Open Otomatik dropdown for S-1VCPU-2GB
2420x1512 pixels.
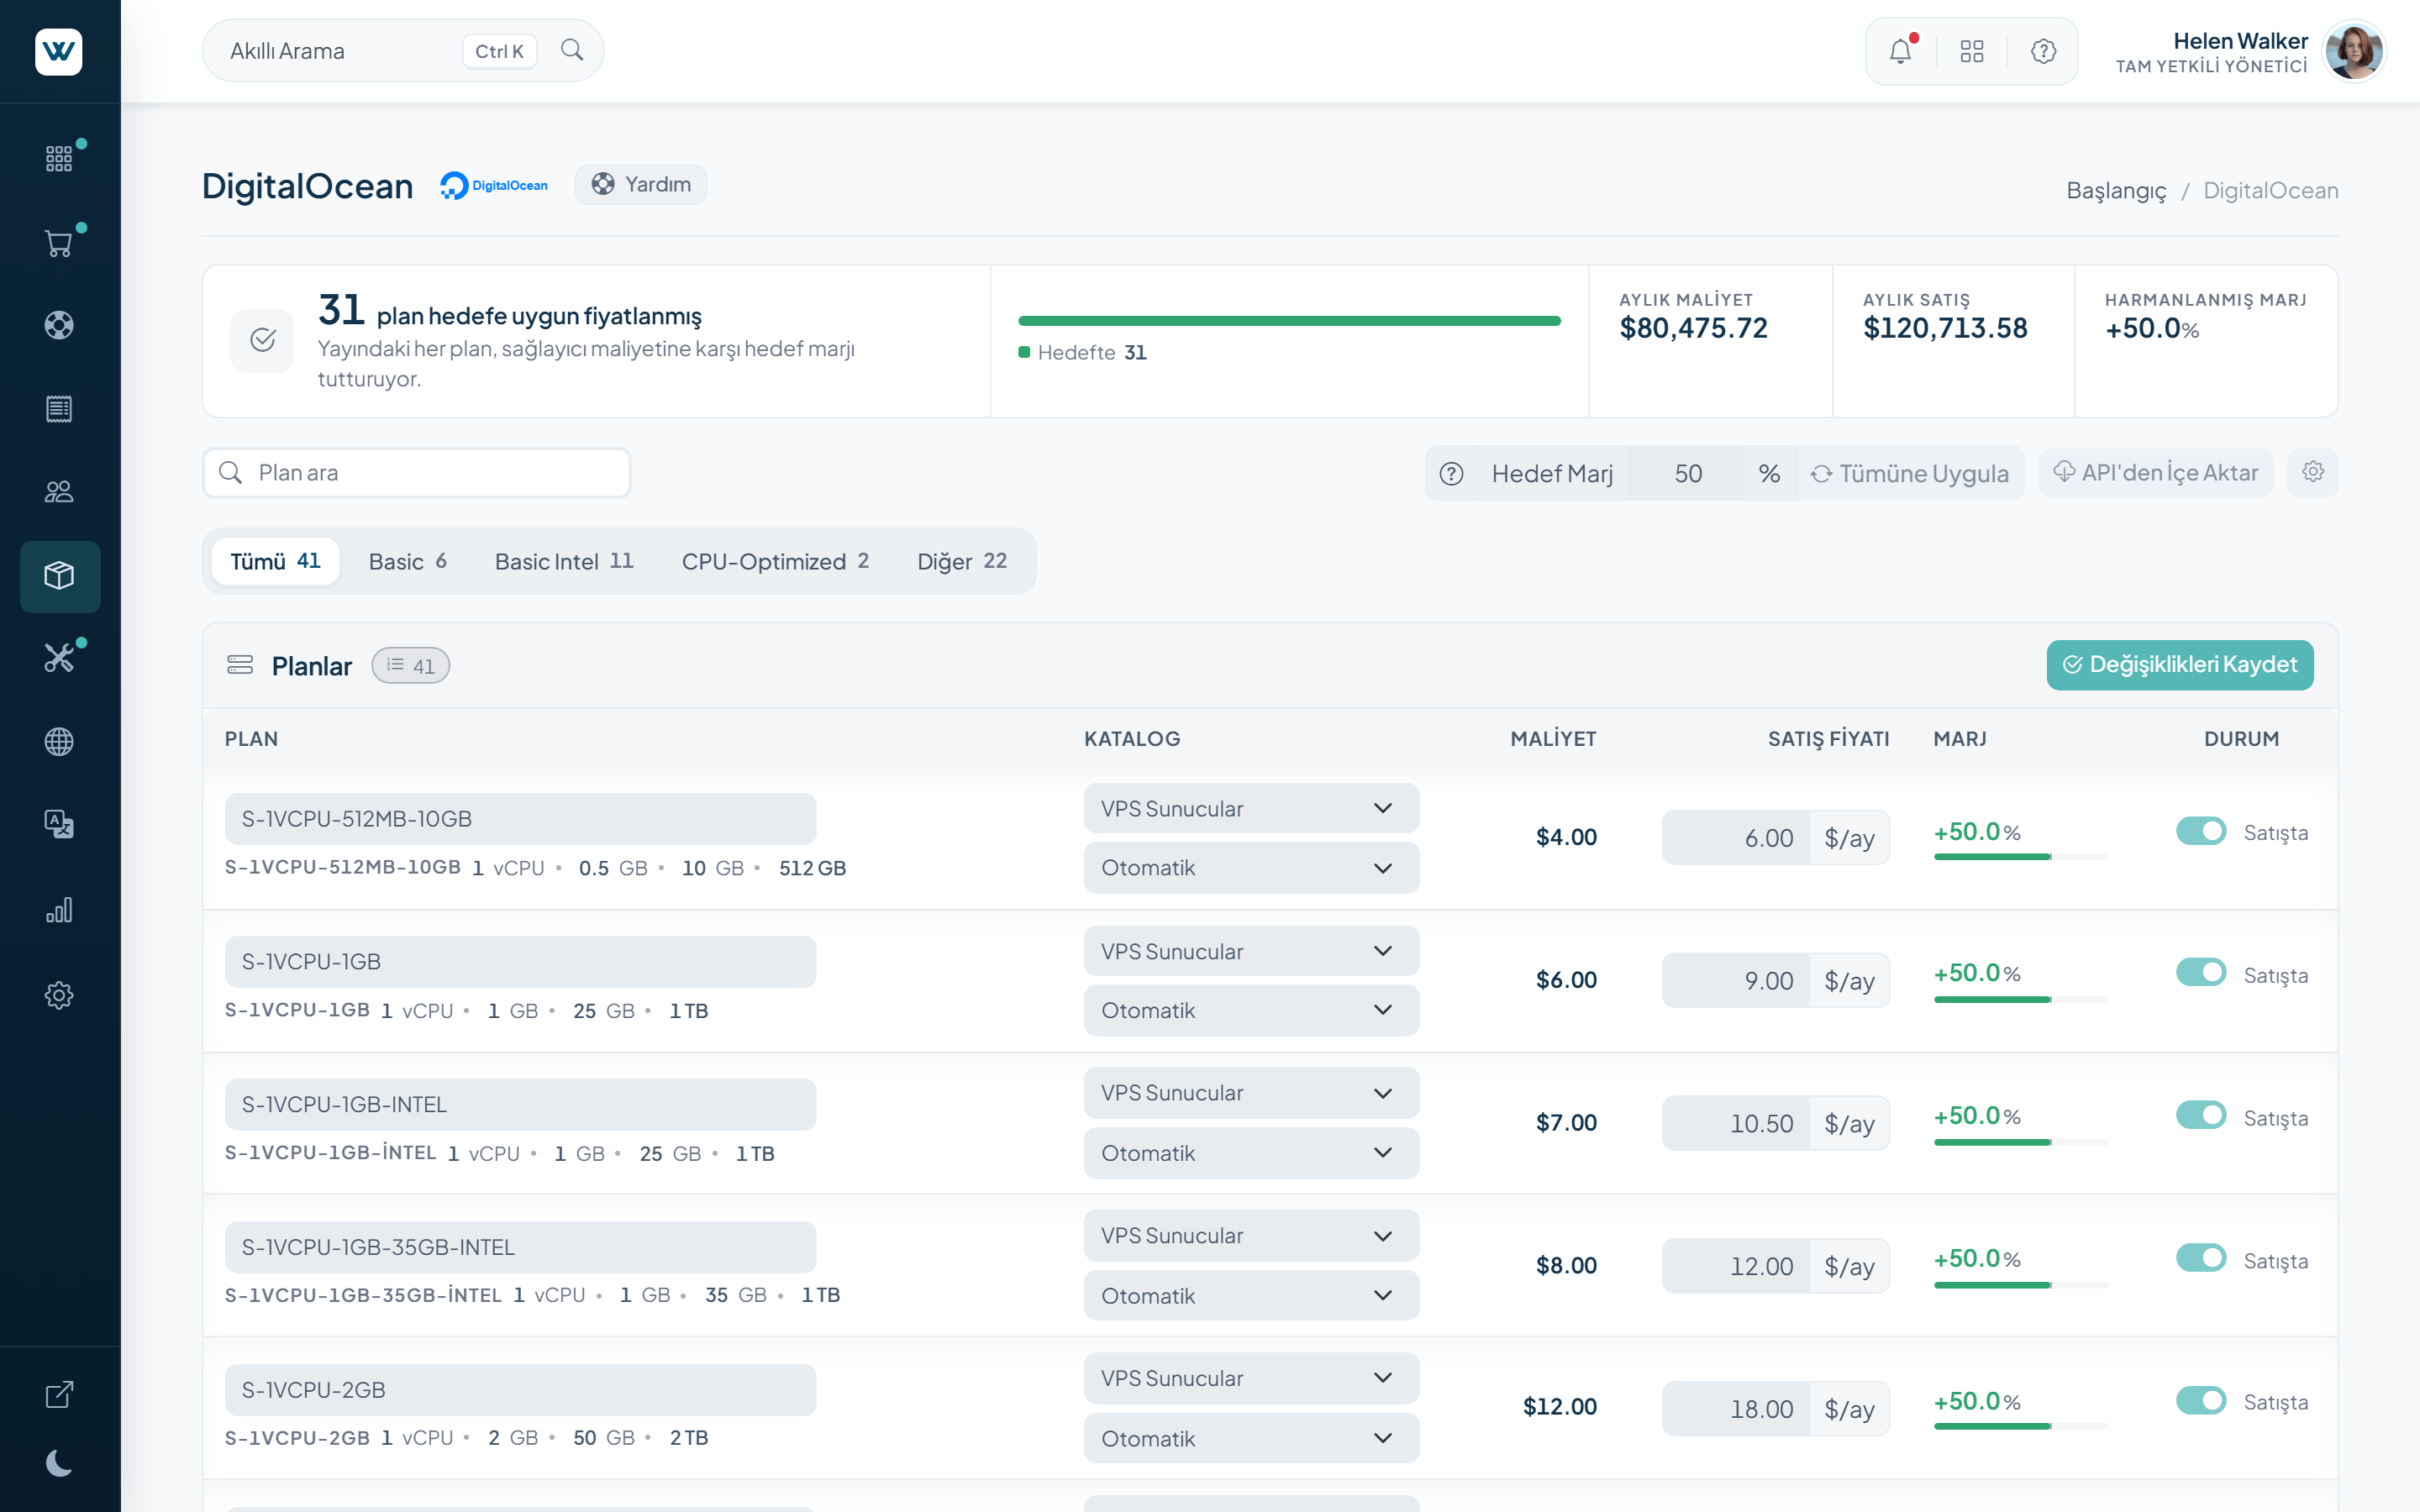click(1251, 1438)
